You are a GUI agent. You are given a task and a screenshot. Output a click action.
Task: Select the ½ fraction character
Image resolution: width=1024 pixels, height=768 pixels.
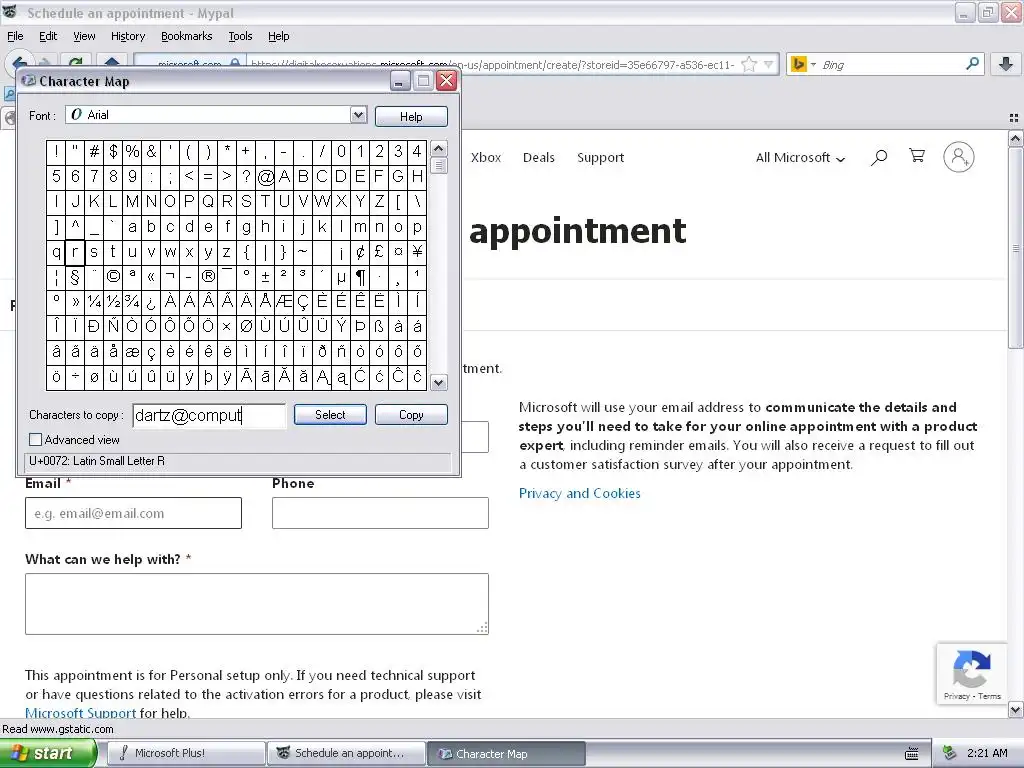click(113, 302)
